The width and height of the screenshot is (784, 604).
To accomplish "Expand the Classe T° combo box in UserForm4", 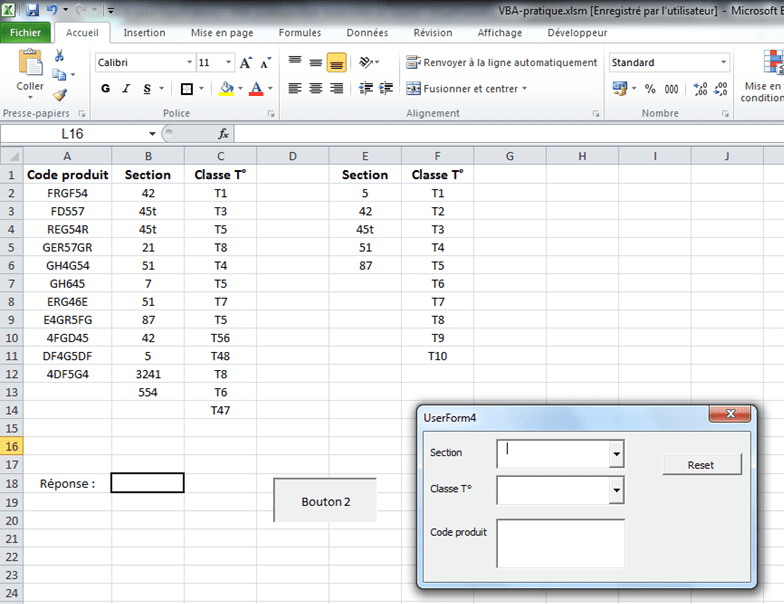I will pos(616,490).
